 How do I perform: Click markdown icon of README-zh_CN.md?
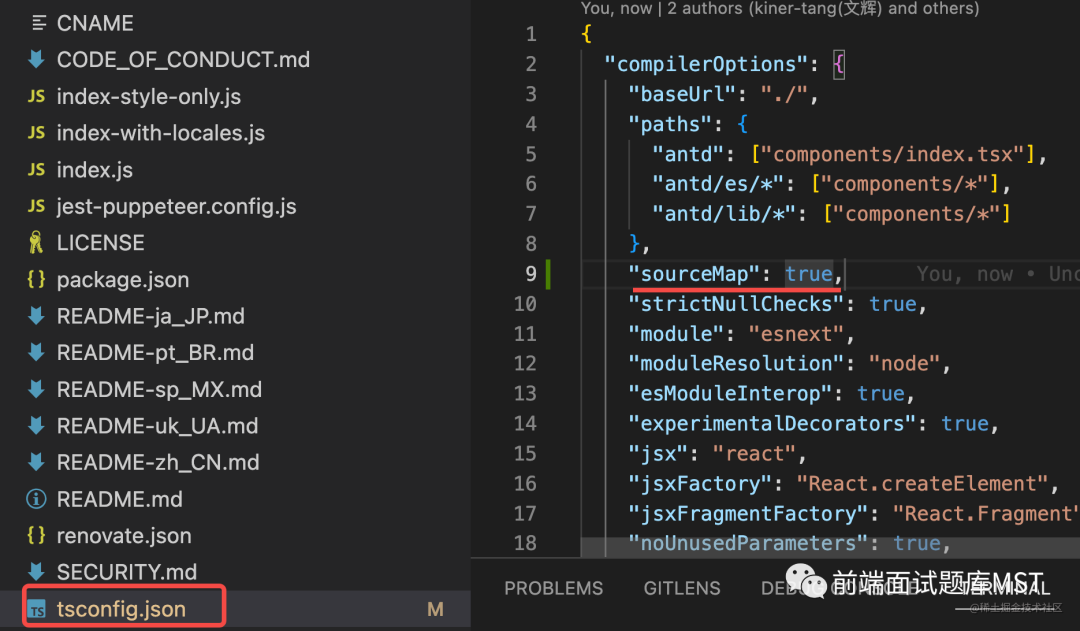click(x=37, y=462)
